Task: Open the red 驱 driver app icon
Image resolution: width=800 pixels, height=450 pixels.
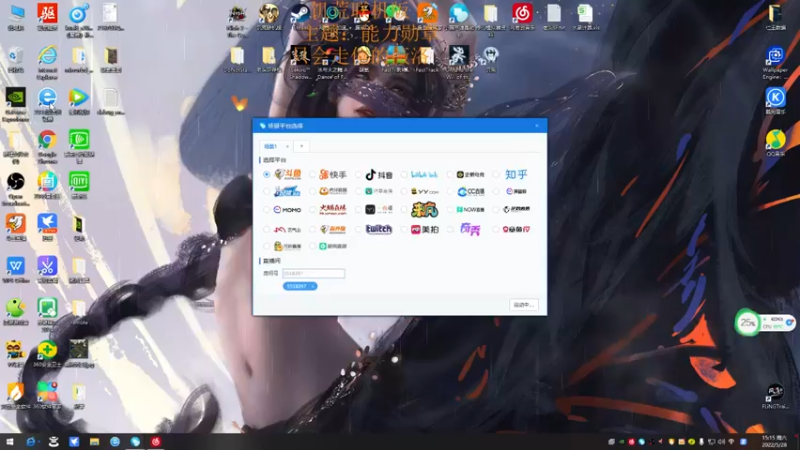Action: (47, 16)
